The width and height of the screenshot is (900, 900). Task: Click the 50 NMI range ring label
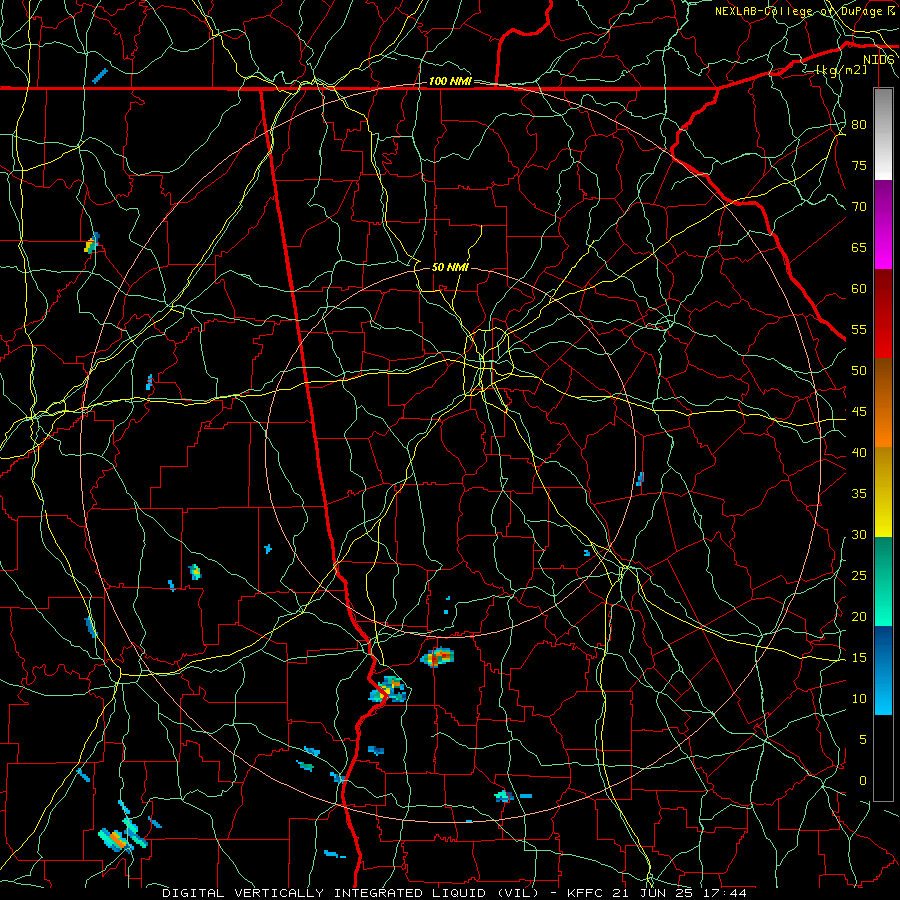tap(450, 267)
